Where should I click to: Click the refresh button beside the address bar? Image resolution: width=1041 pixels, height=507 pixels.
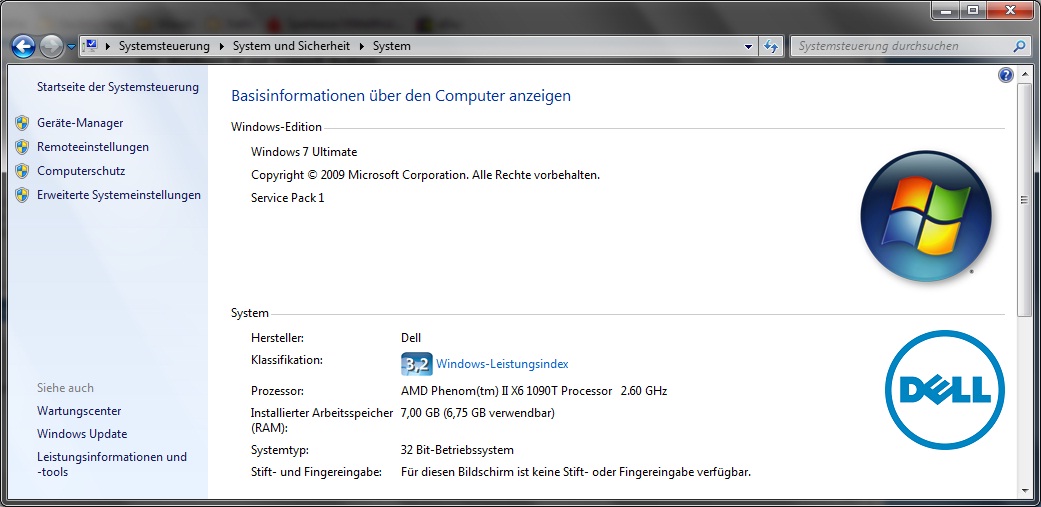(x=771, y=46)
